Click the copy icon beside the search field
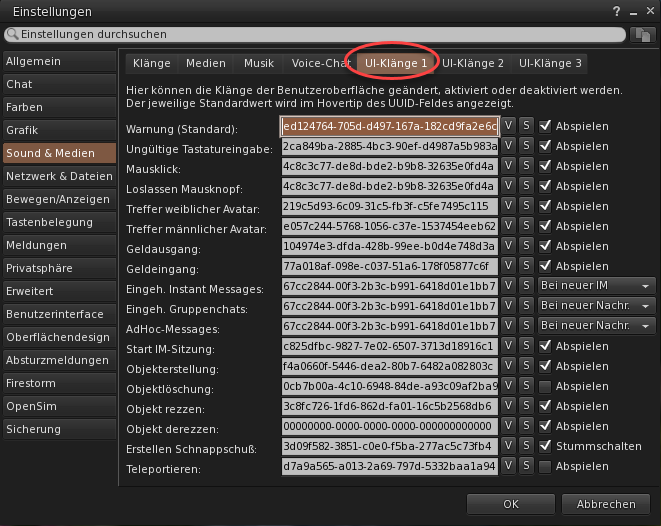Screen dimensions: 661x526 (x=643, y=34)
